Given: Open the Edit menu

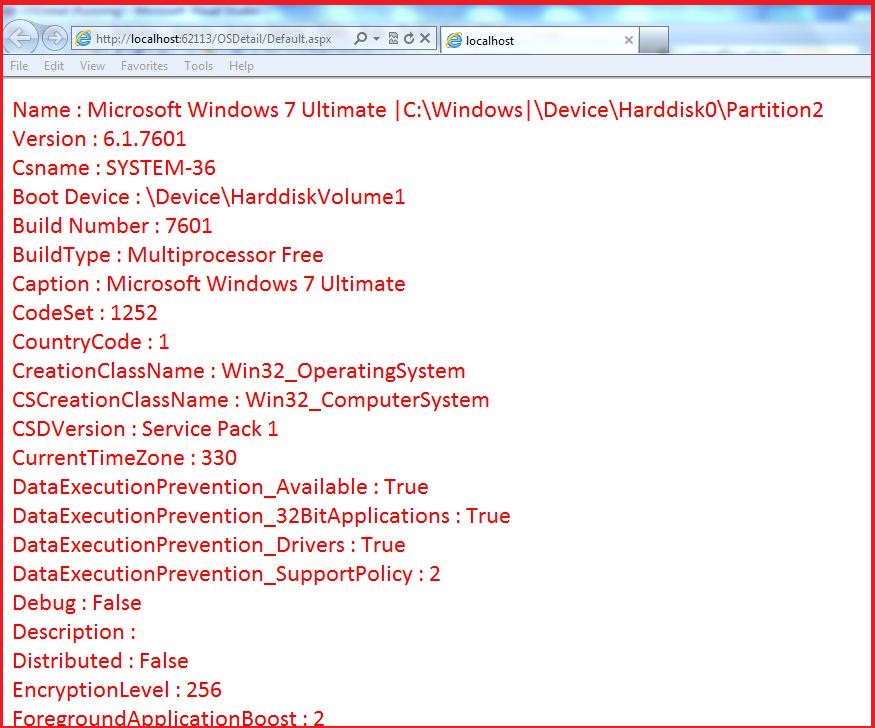Looking at the screenshot, I should click(x=54, y=66).
